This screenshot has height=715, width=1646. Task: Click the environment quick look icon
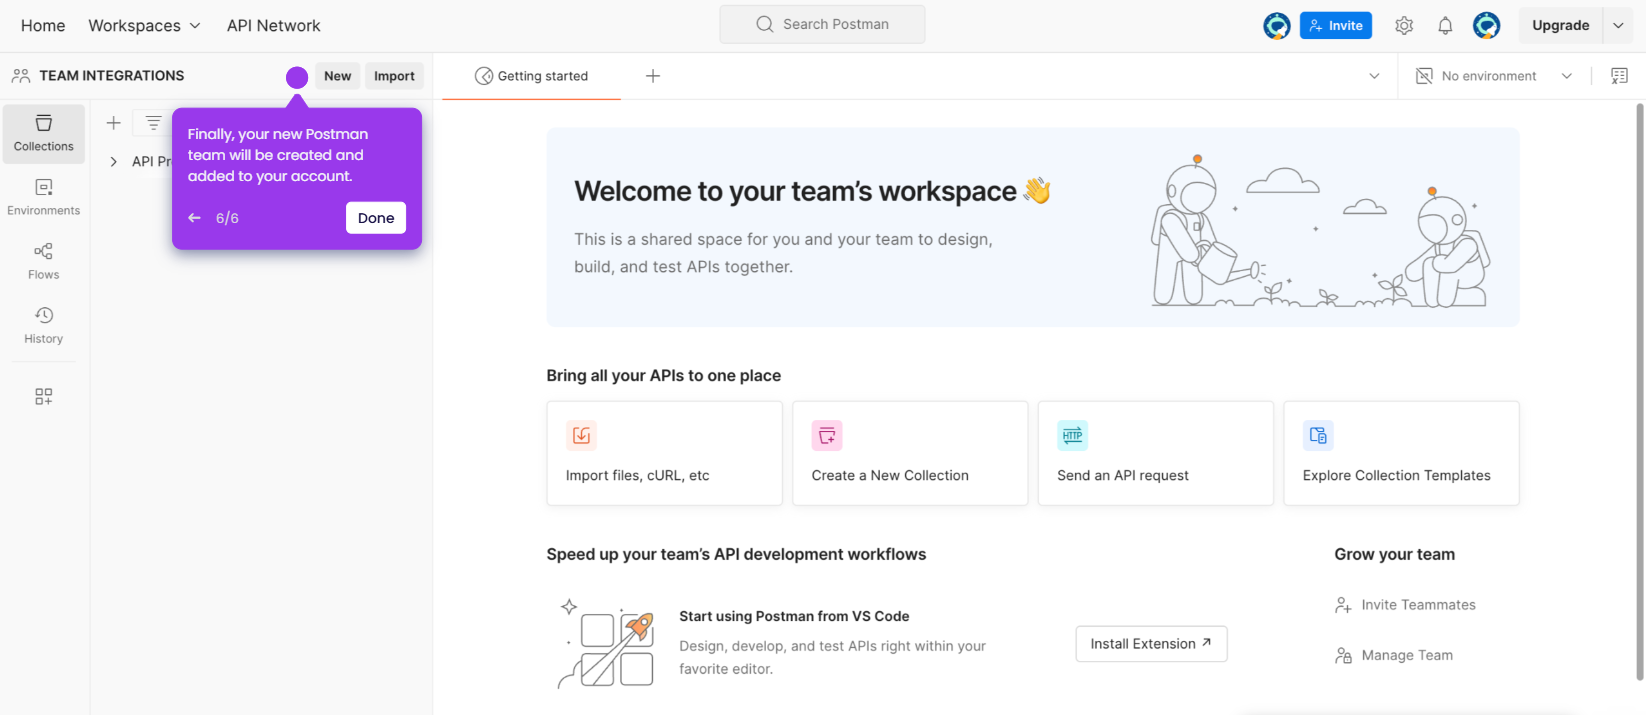click(1619, 76)
